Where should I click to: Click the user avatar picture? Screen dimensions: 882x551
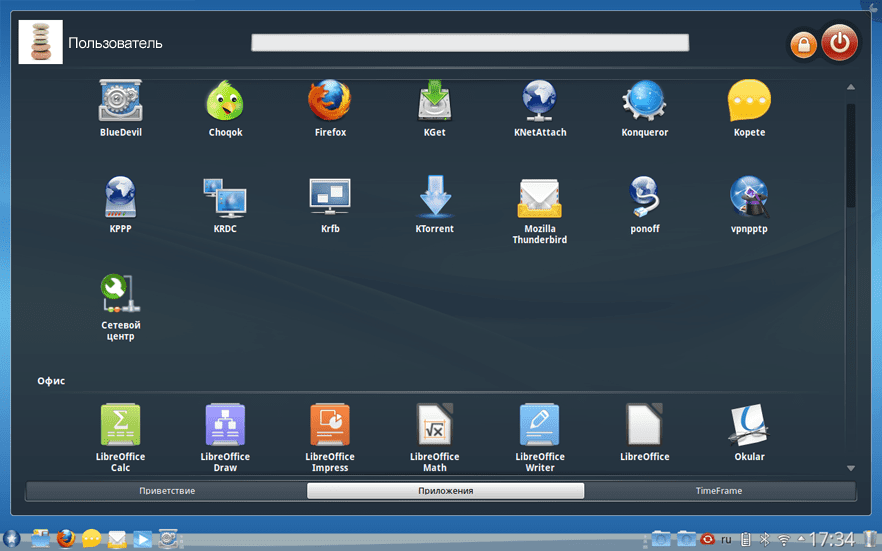[40, 42]
